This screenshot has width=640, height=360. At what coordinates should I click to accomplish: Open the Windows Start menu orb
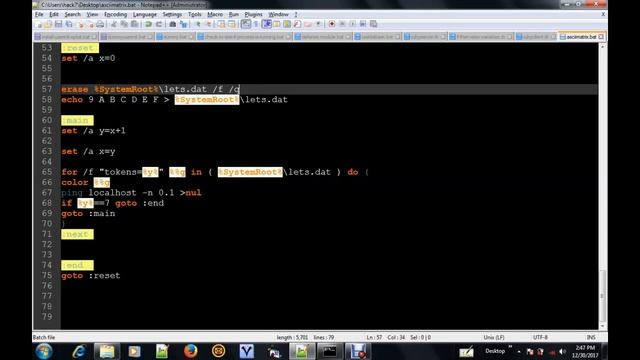click(x=44, y=351)
